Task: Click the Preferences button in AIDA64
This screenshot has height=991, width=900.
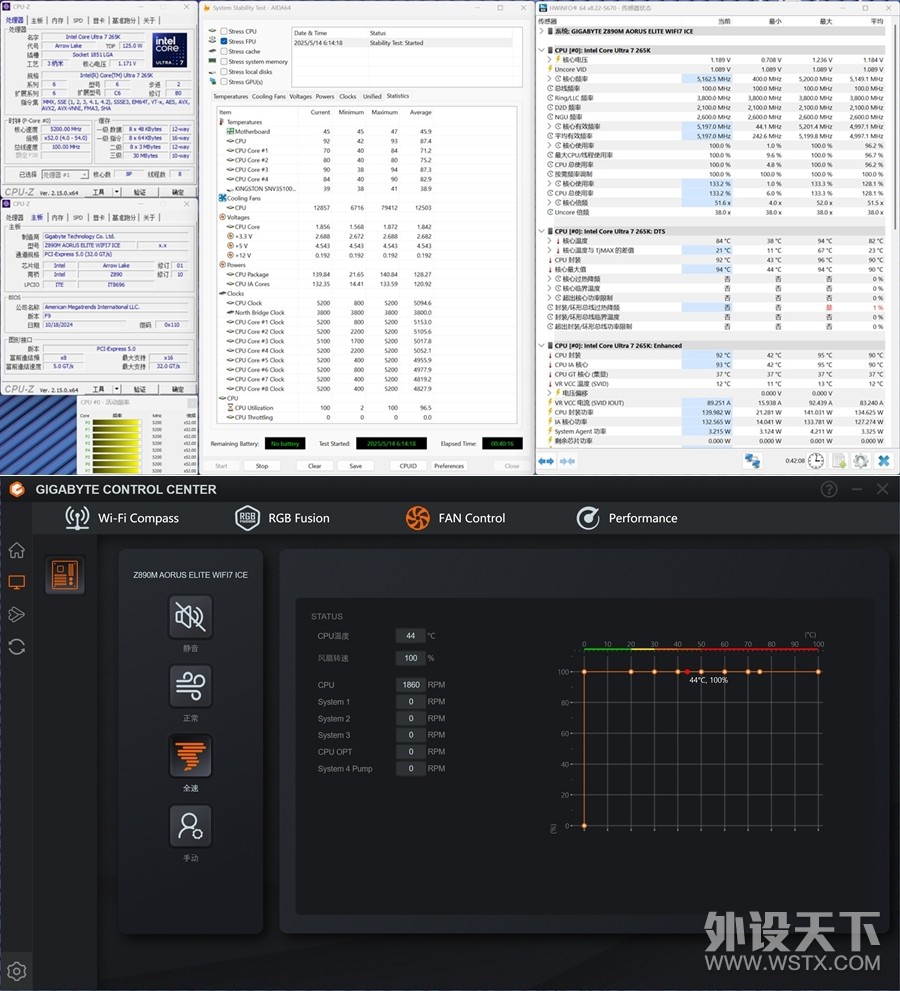Action: (449, 466)
